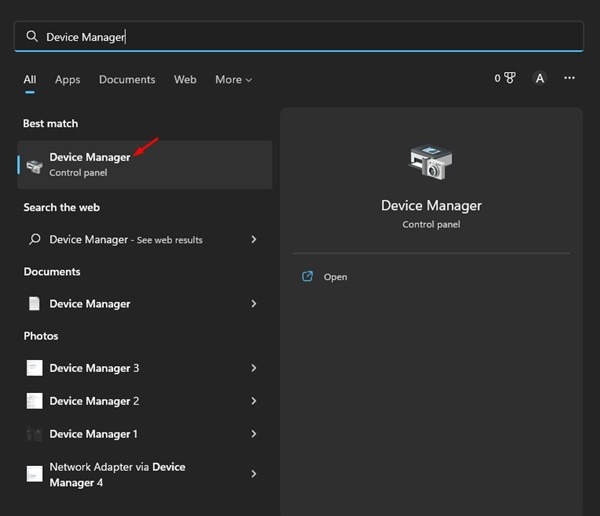Click Open in the preview pane
This screenshot has width=600, height=516.
pyautogui.click(x=335, y=277)
